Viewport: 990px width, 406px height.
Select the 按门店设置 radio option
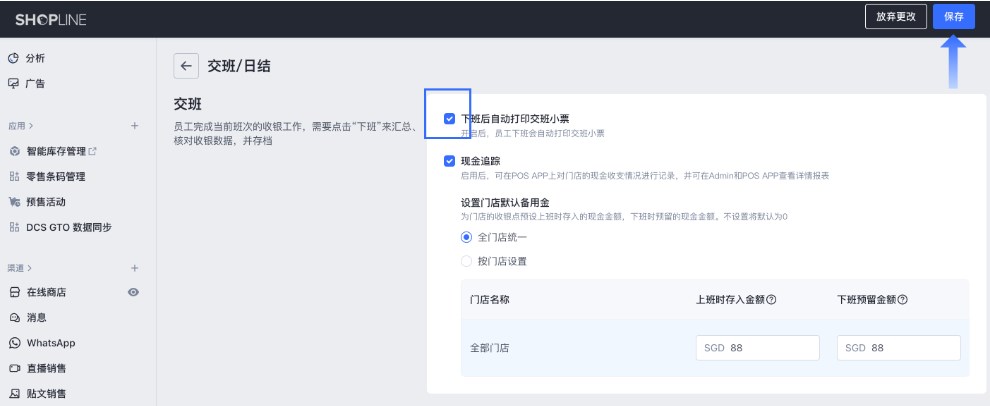[466, 261]
